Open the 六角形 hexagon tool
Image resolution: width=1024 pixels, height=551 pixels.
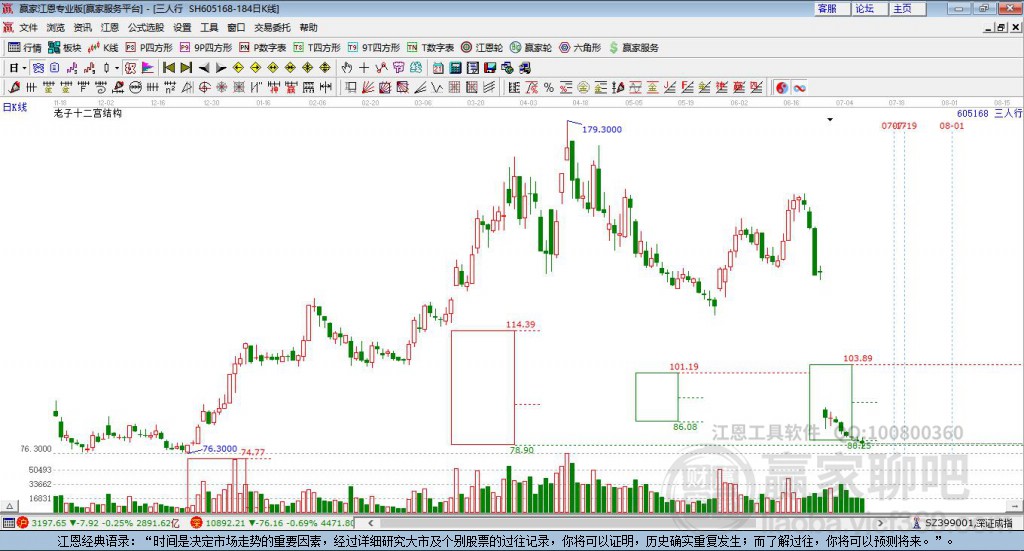pyautogui.click(x=580, y=48)
